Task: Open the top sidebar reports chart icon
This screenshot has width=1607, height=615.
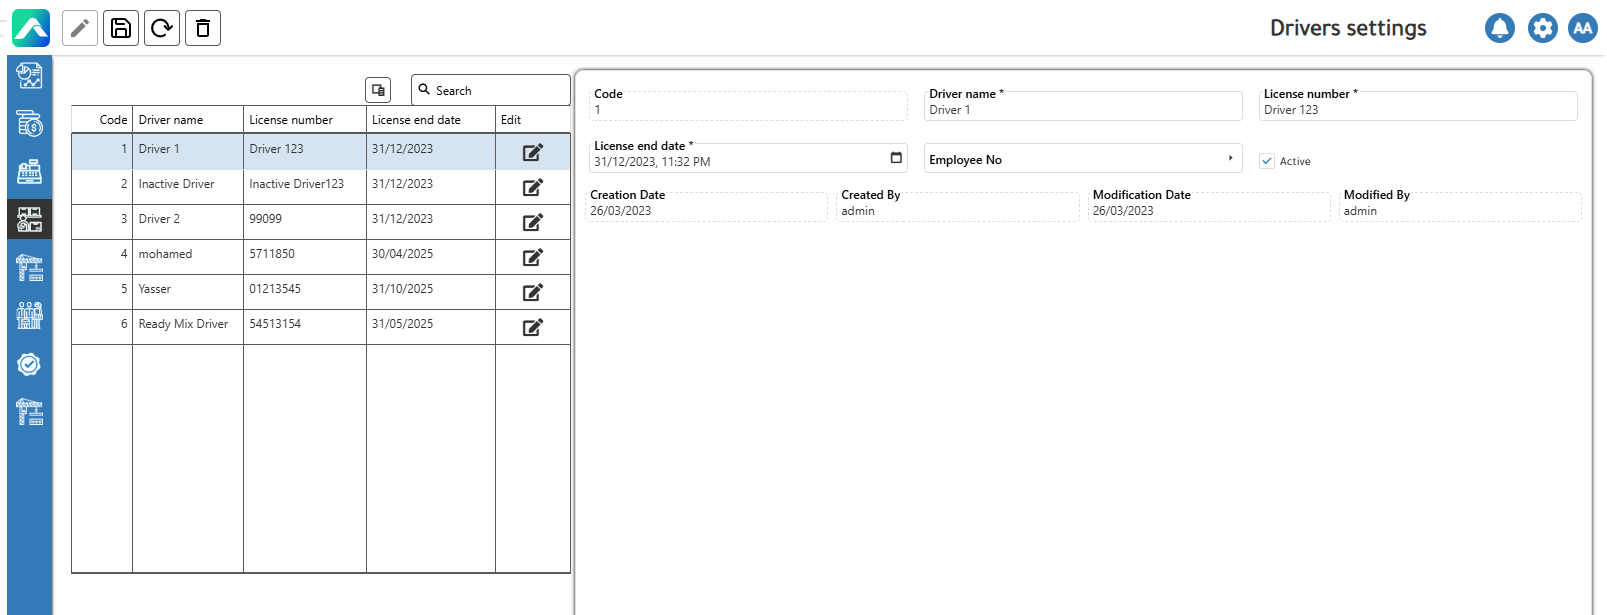Action: [30, 76]
